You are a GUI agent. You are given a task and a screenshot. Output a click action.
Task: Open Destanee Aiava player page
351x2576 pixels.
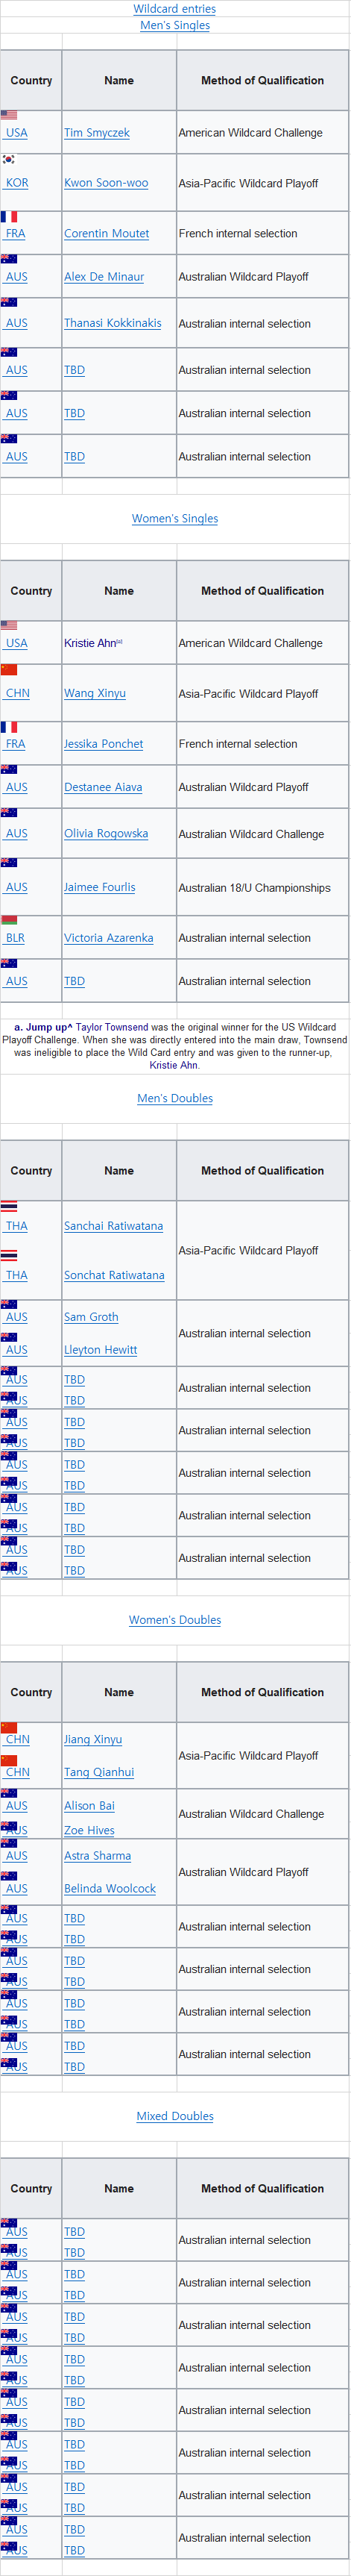tap(103, 787)
